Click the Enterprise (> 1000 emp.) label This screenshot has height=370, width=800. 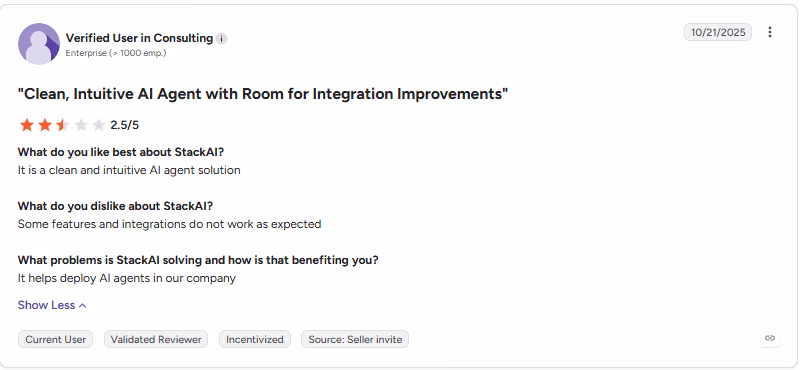pyautogui.click(x=116, y=53)
